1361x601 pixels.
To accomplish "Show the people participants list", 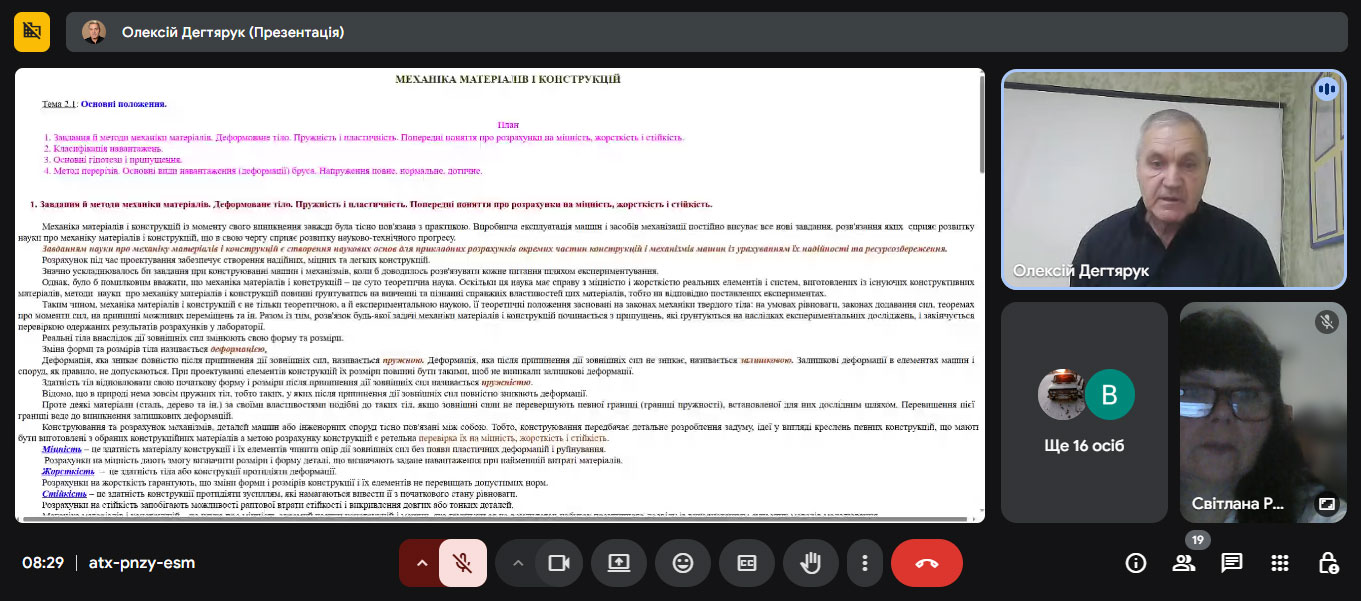I will [1183, 563].
